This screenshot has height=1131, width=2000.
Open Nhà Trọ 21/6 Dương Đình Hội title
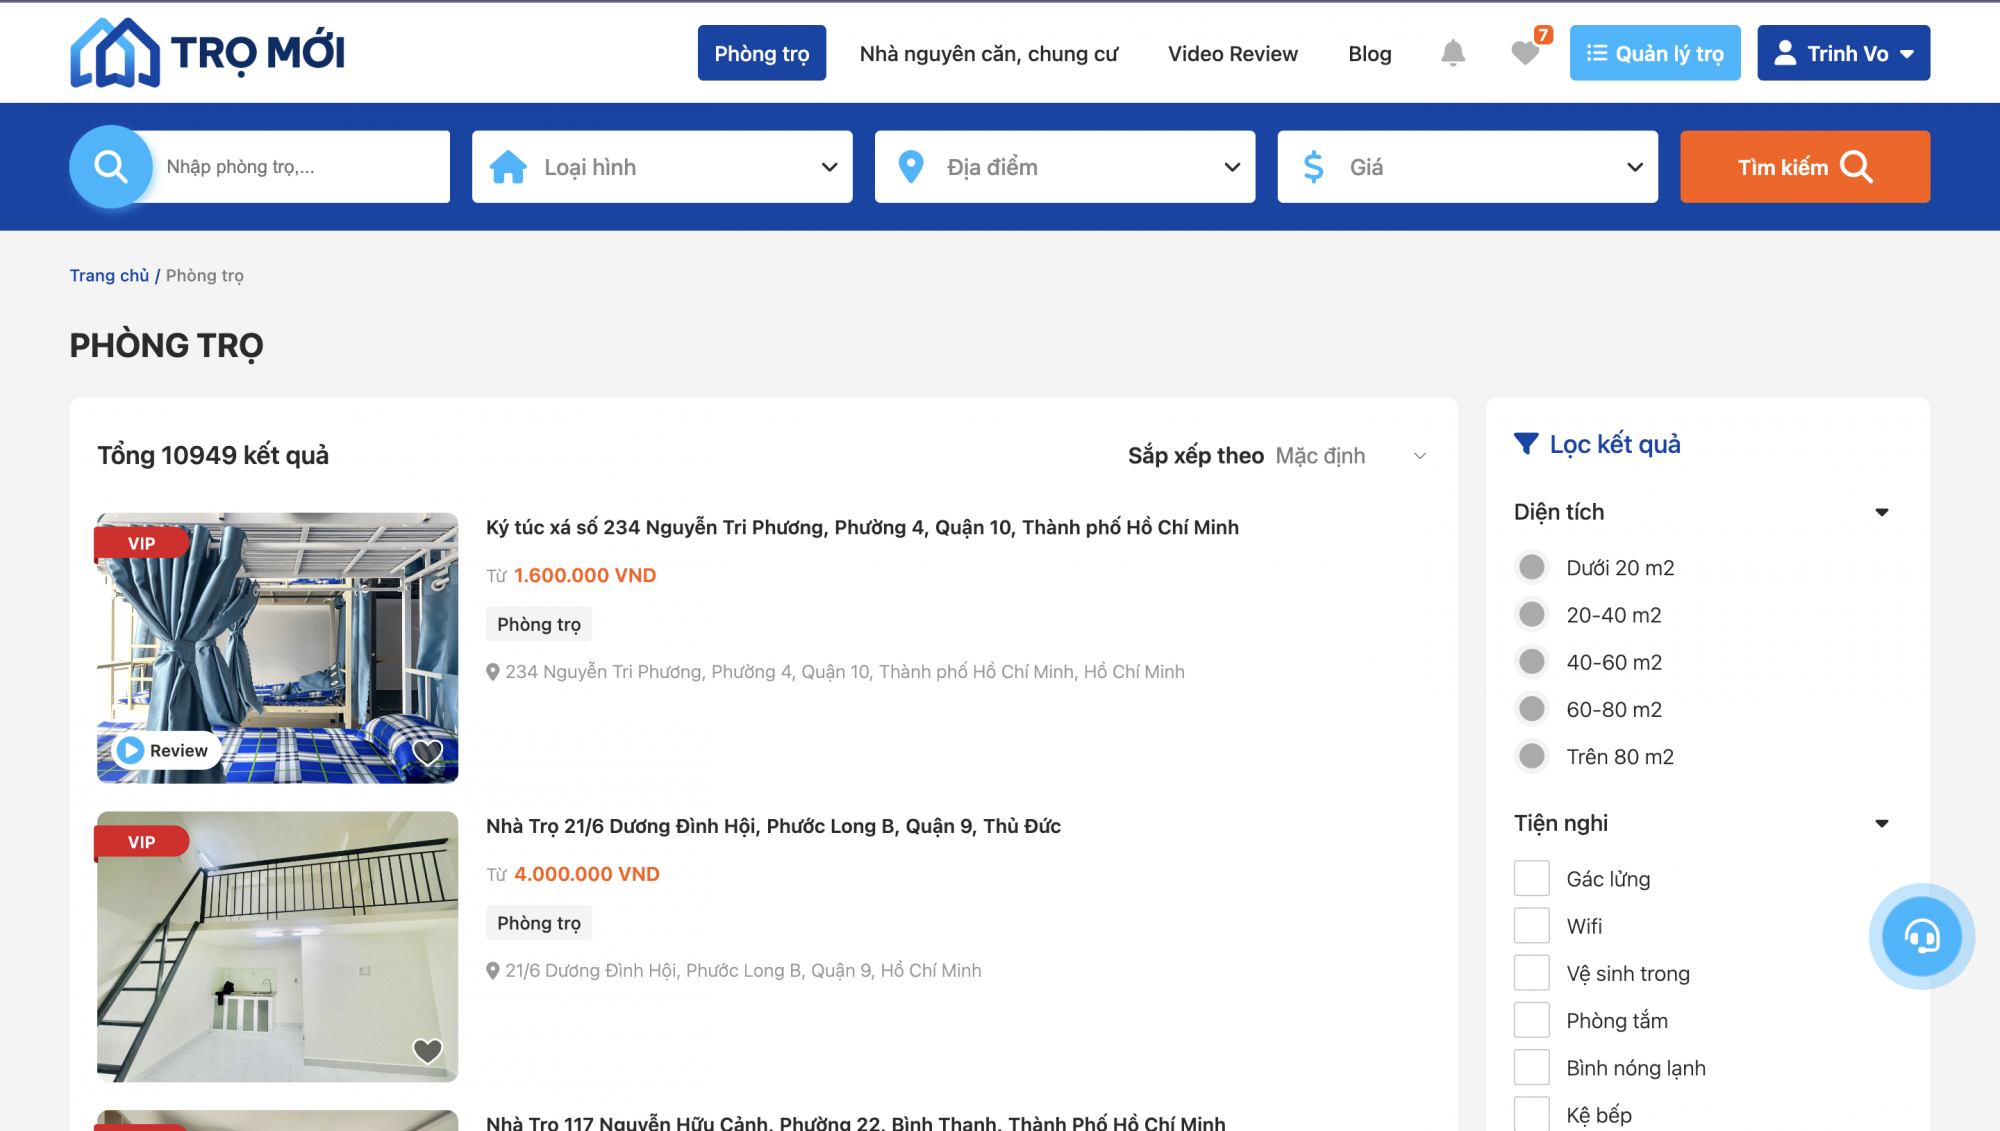click(773, 826)
